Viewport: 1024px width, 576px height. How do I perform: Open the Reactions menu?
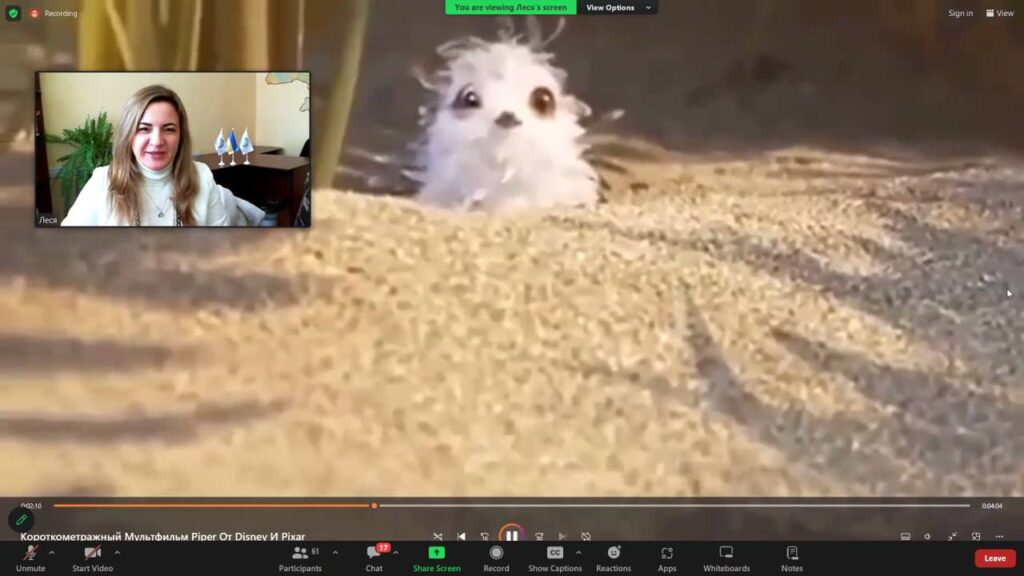[x=613, y=553]
